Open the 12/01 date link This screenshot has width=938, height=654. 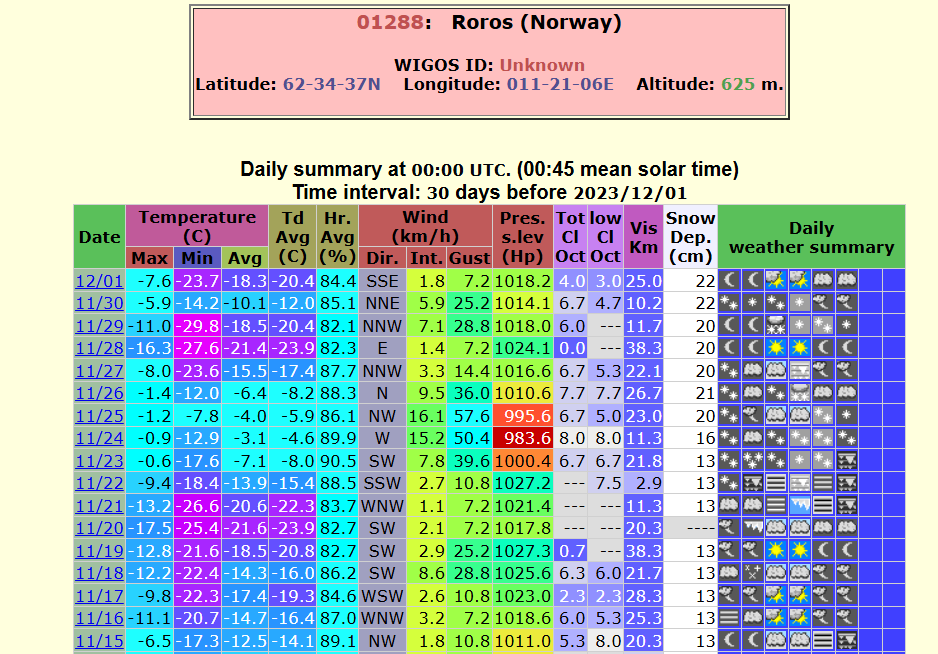click(x=99, y=281)
